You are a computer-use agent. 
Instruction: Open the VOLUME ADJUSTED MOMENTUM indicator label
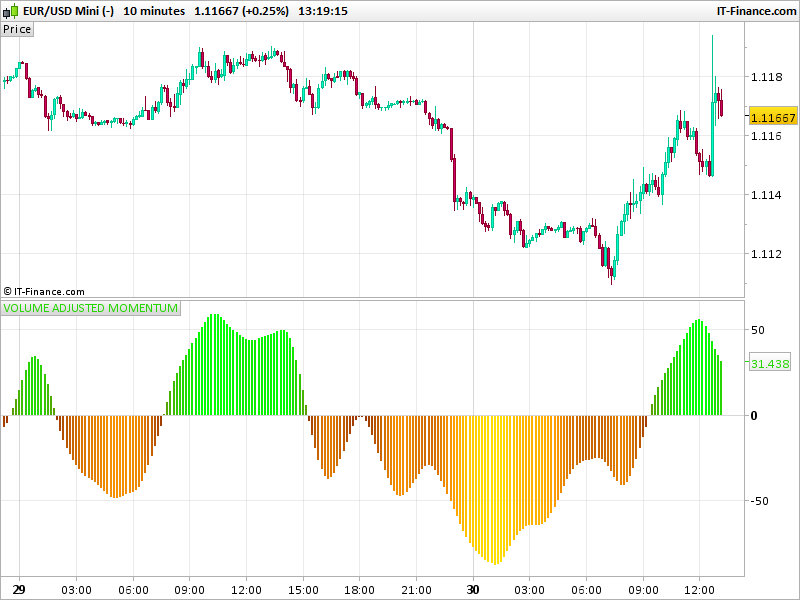coord(90,308)
